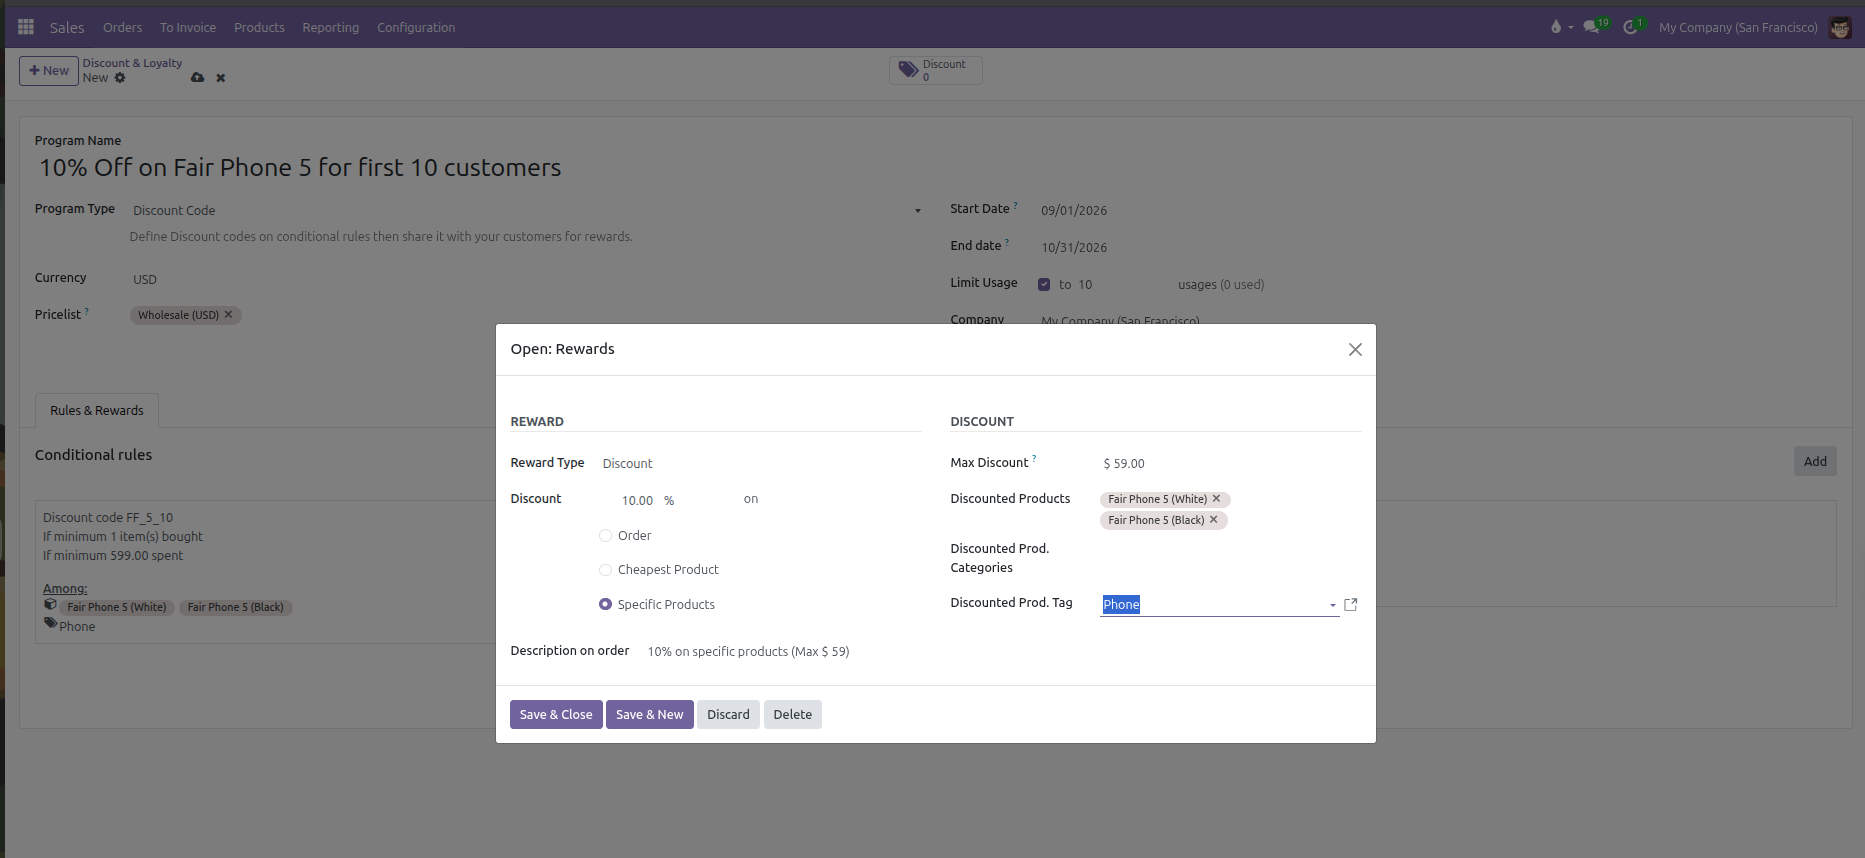The width and height of the screenshot is (1865, 858).
Task: Remove the Wholesale (USD) pricelist tag
Action: (x=228, y=315)
